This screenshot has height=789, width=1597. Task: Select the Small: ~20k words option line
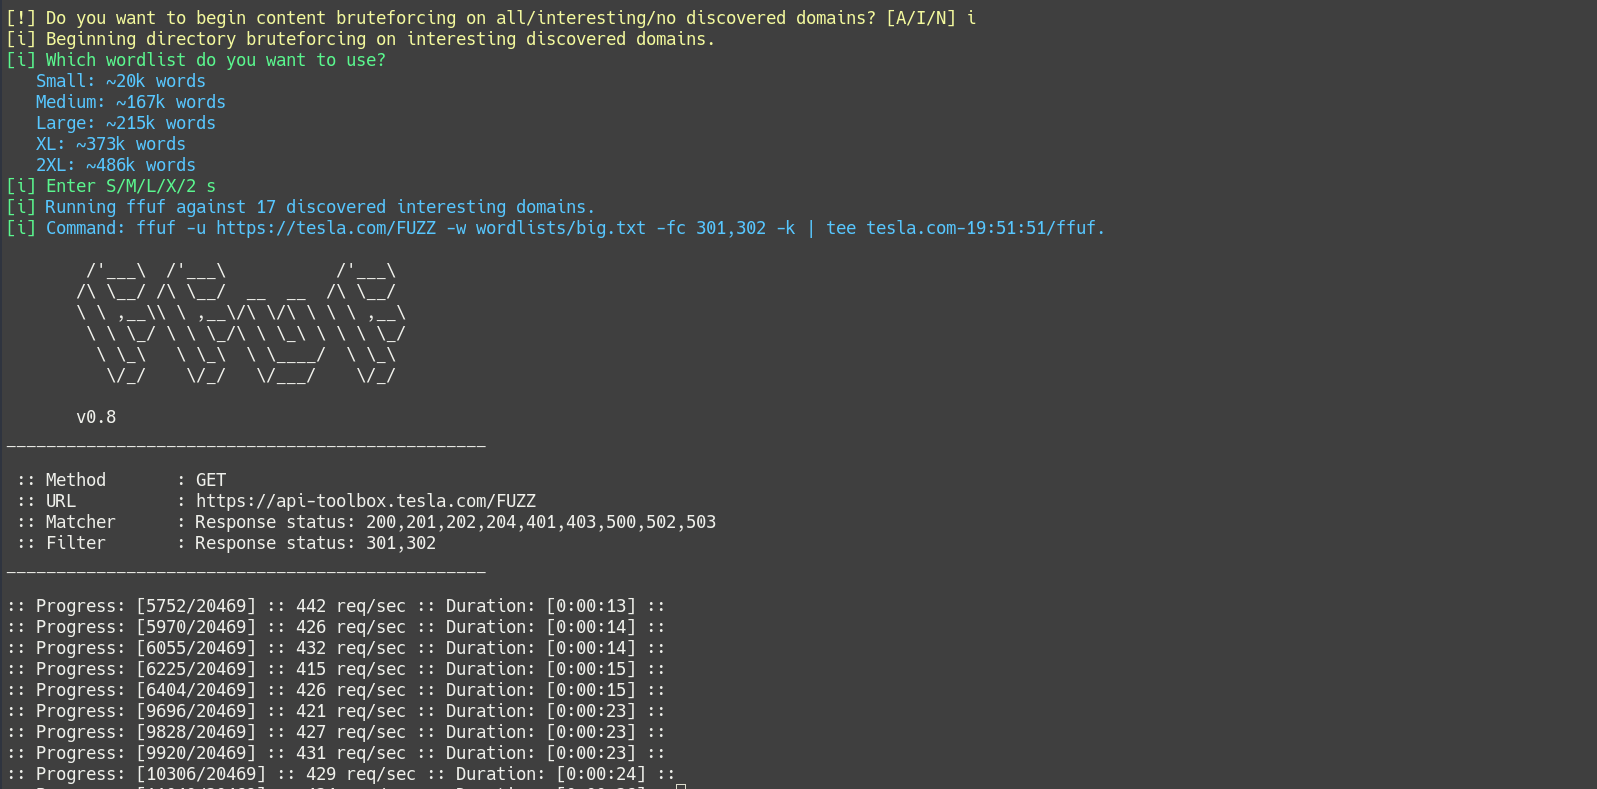pyautogui.click(x=121, y=81)
